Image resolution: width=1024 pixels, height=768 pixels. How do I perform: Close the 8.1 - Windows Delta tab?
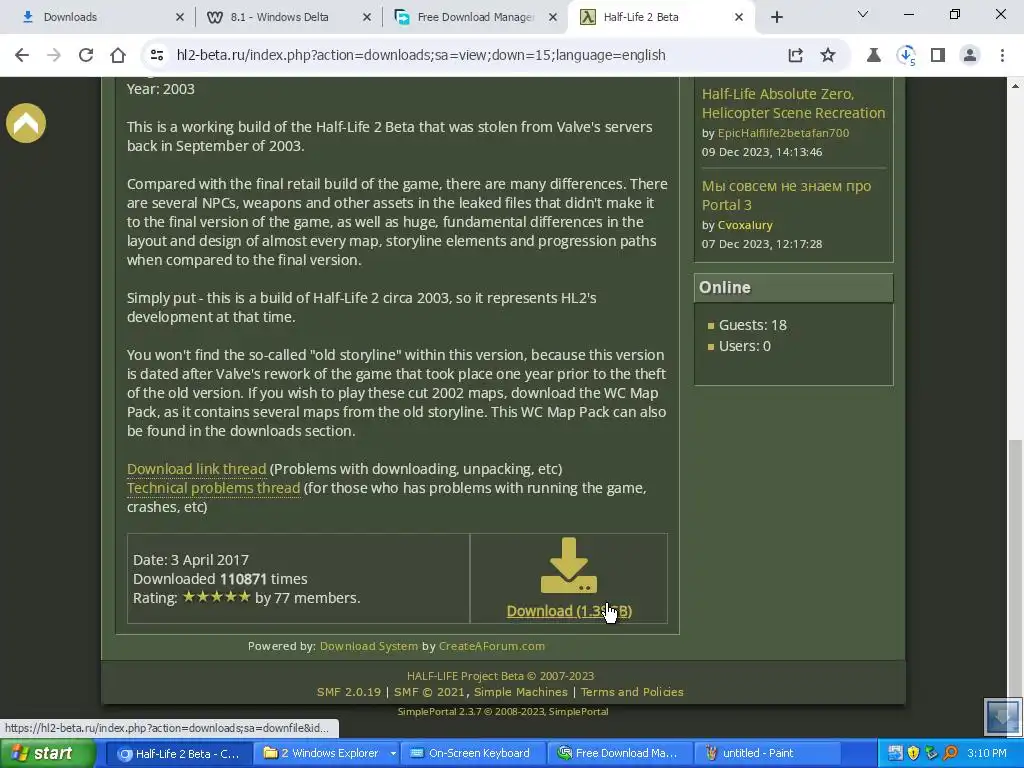point(367,18)
